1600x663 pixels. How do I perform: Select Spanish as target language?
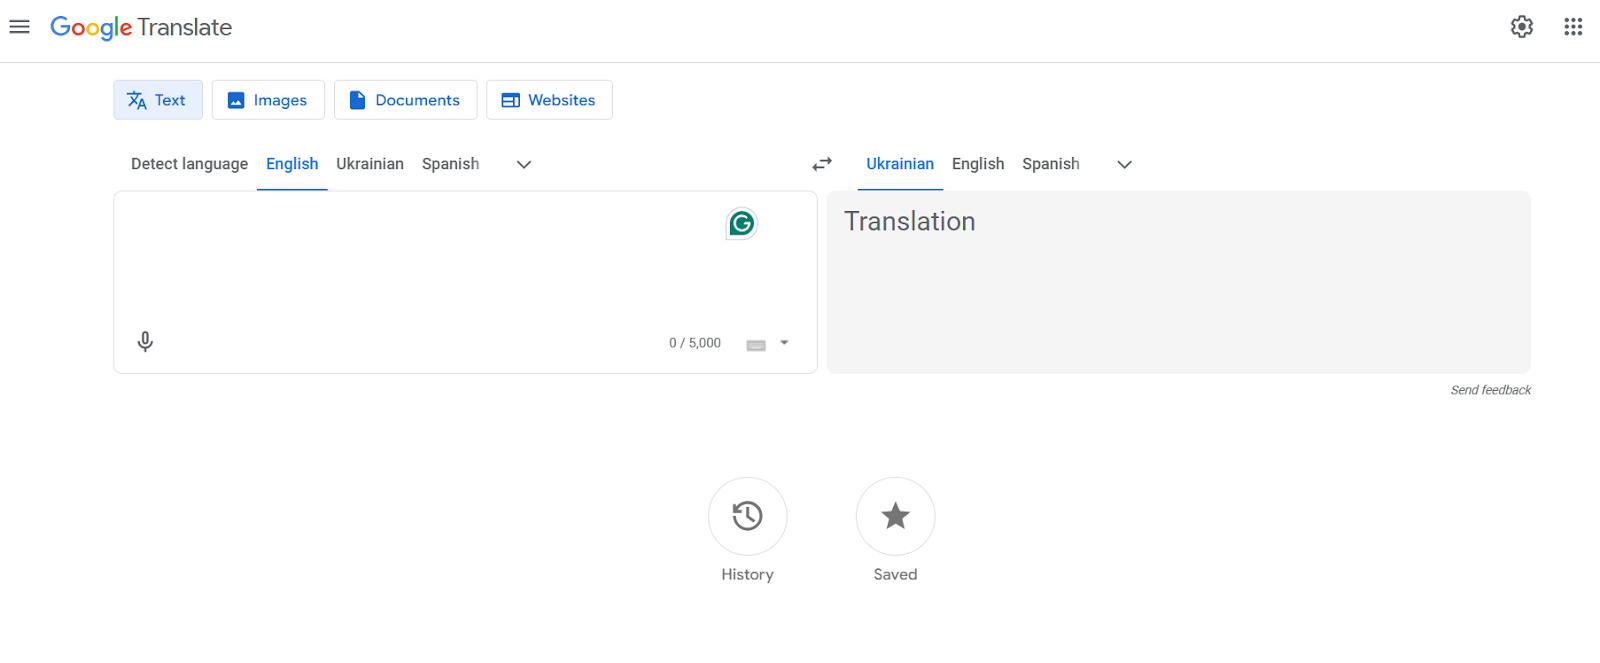(x=1051, y=164)
